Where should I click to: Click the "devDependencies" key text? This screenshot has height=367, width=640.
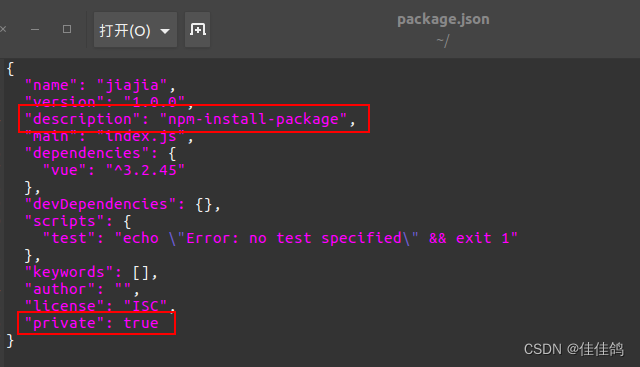(x=100, y=205)
